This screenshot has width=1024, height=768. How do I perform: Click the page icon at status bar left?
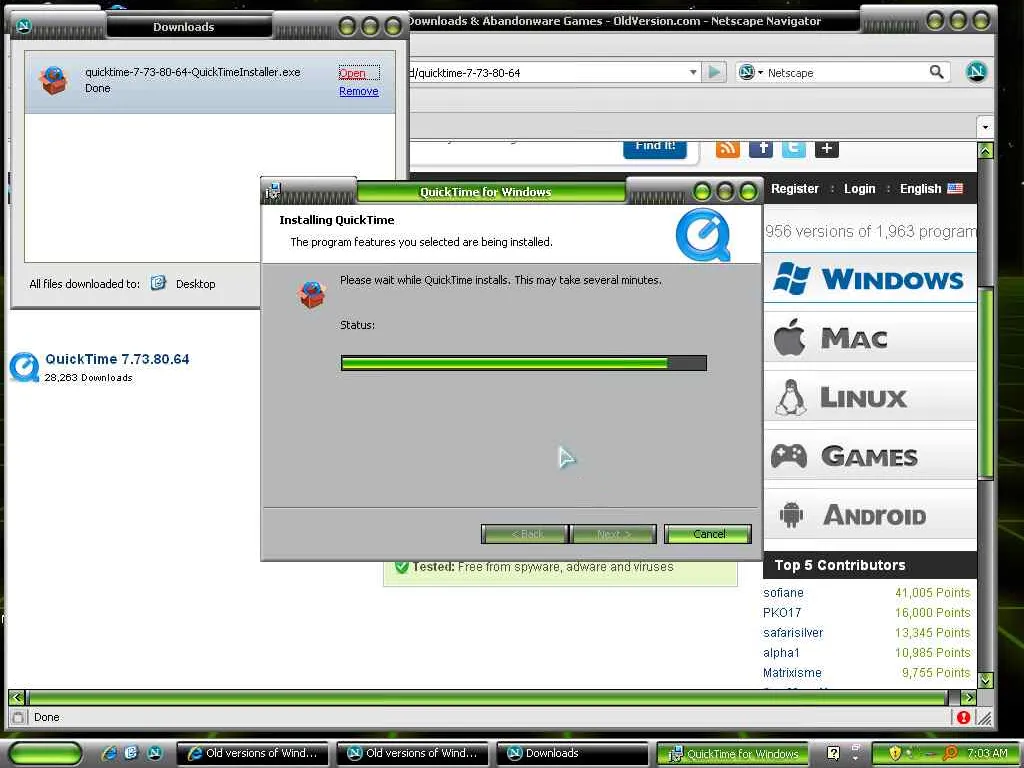point(18,717)
